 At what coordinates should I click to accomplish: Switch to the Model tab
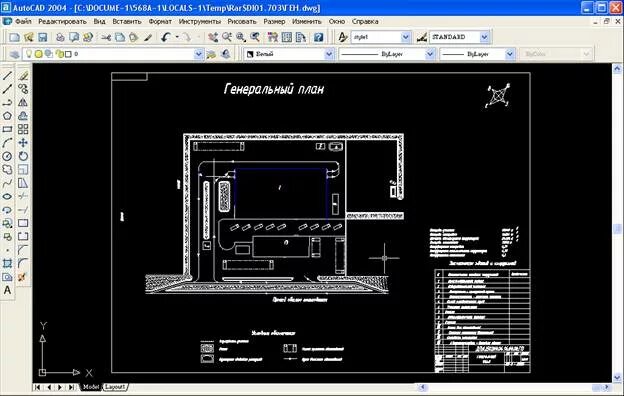pyautogui.click(x=91, y=387)
